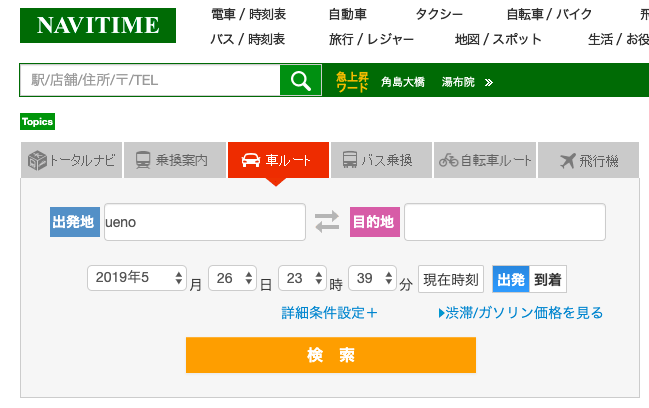Open the minute dropdown showing 39
Image resolution: width=649 pixels, height=408 pixels.
(x=373, y=278)
